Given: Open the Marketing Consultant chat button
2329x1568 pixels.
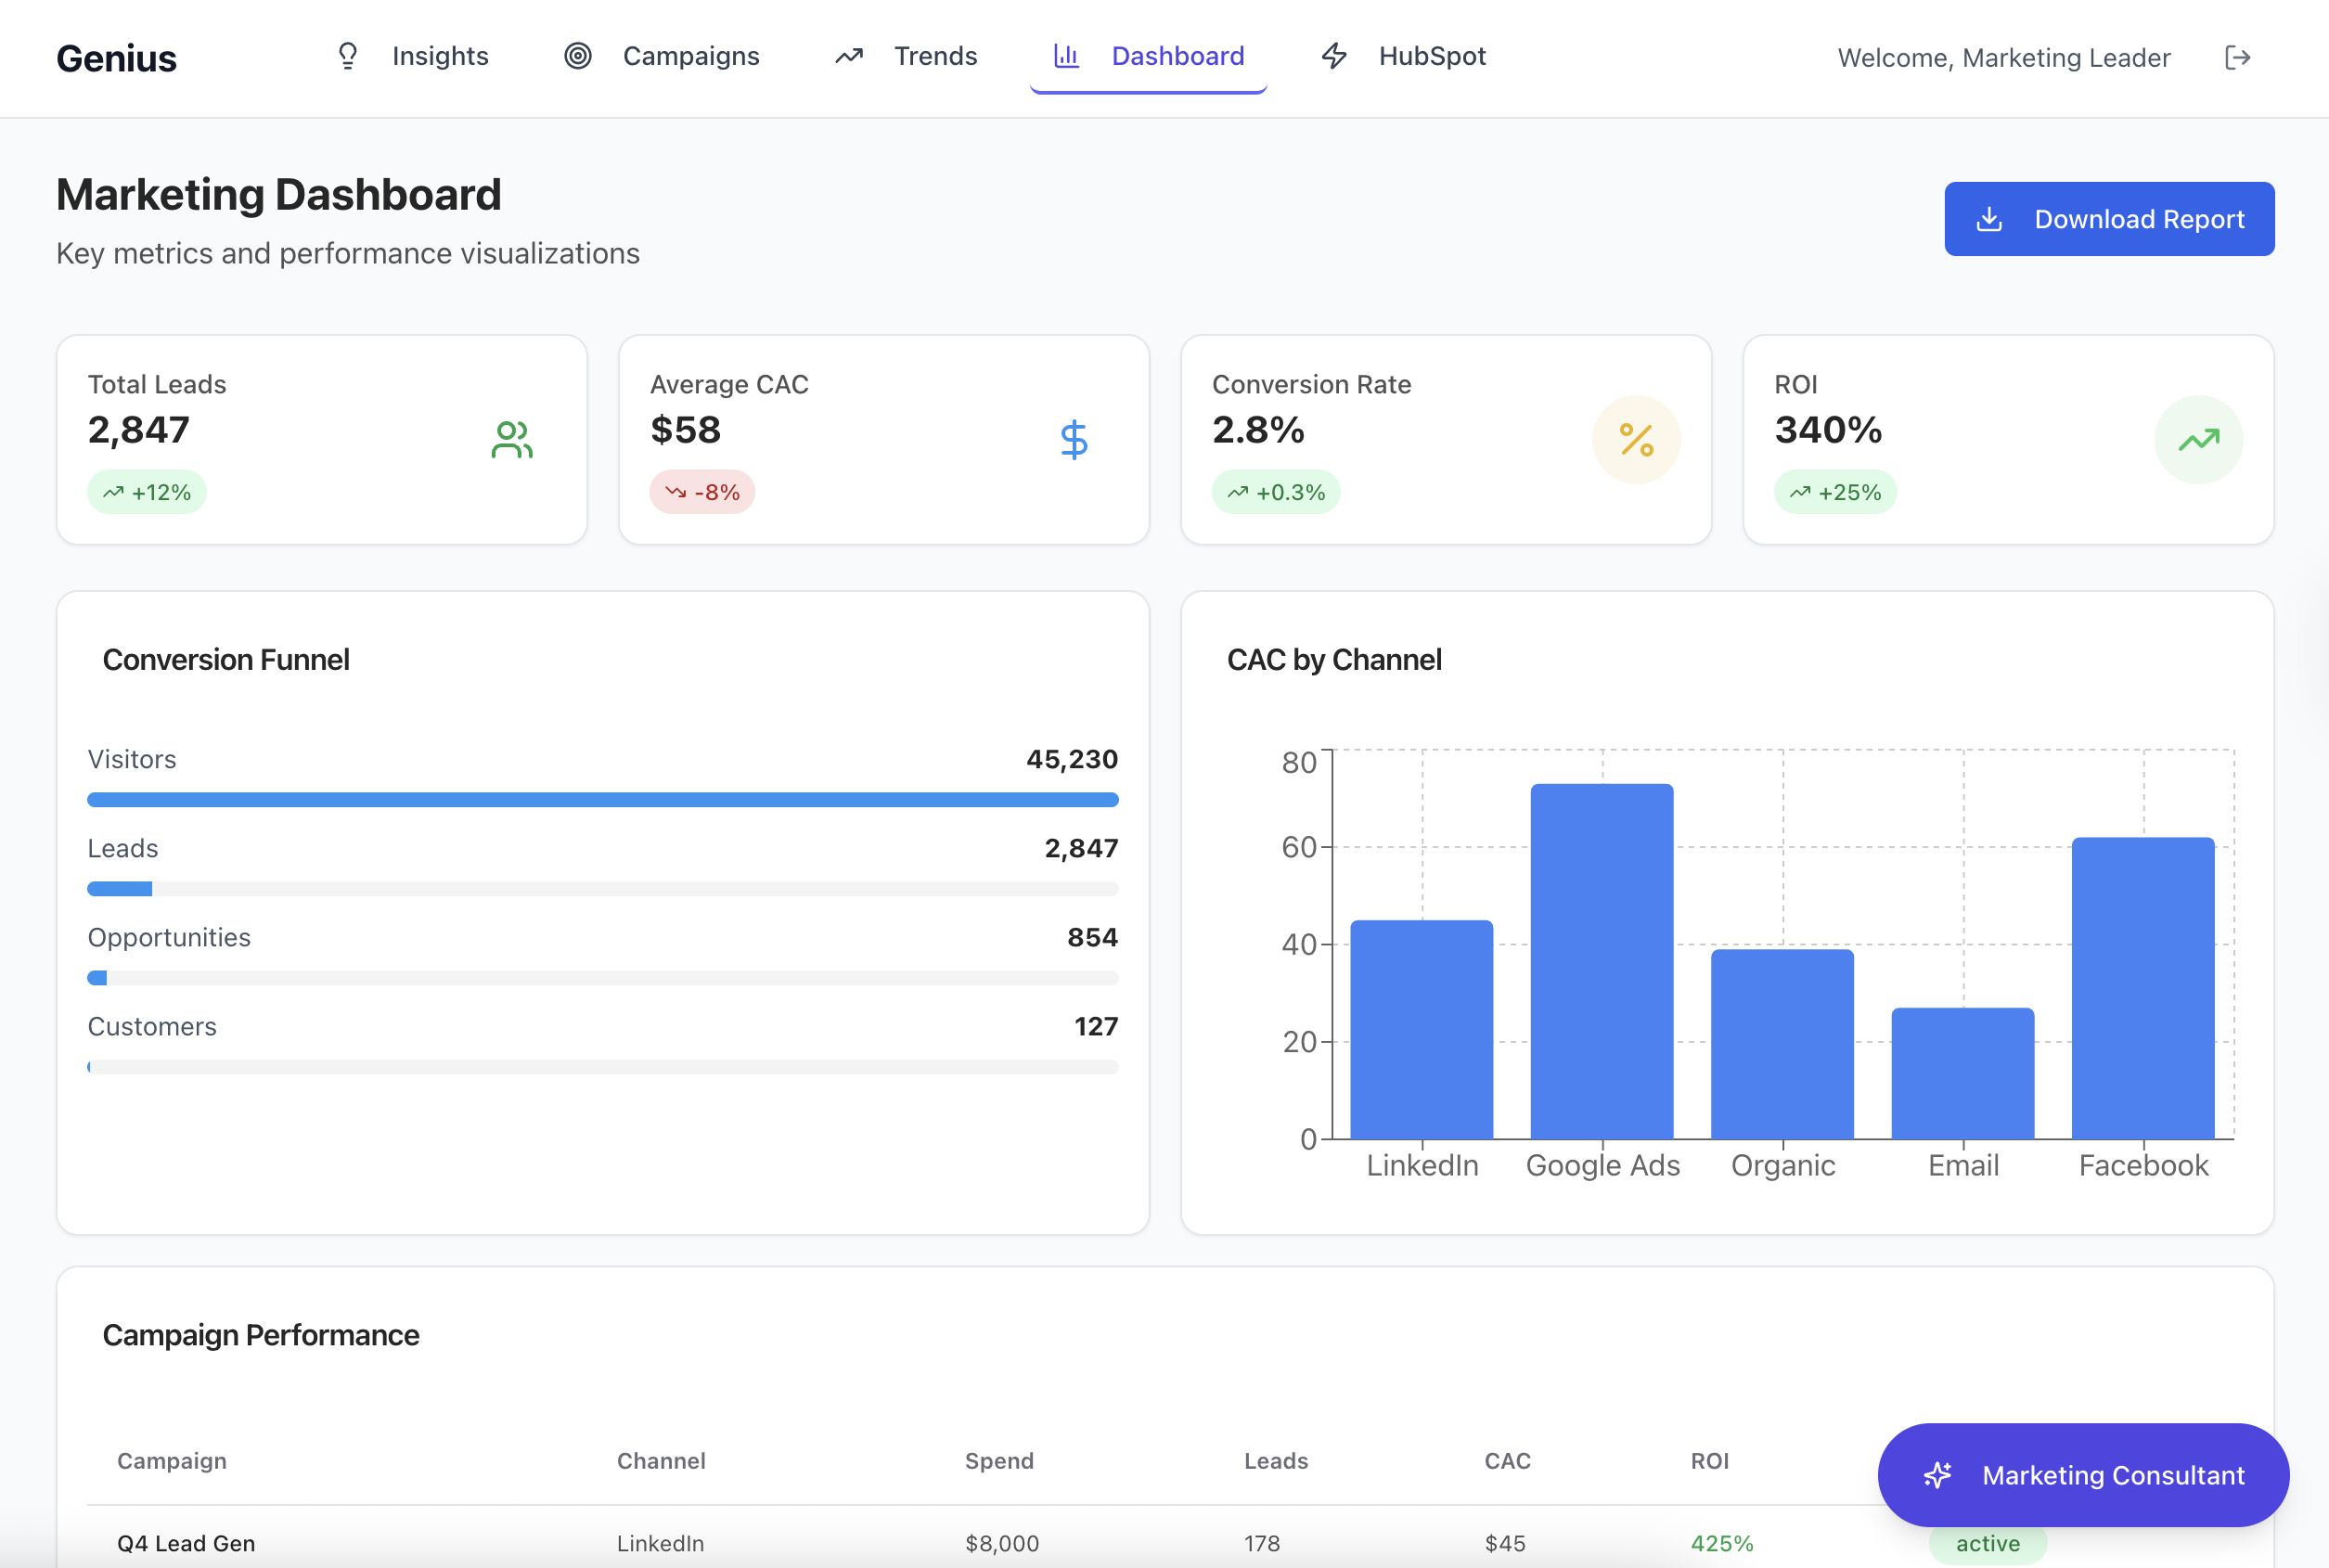Looking at the screenshot, I should 2083,1475.
